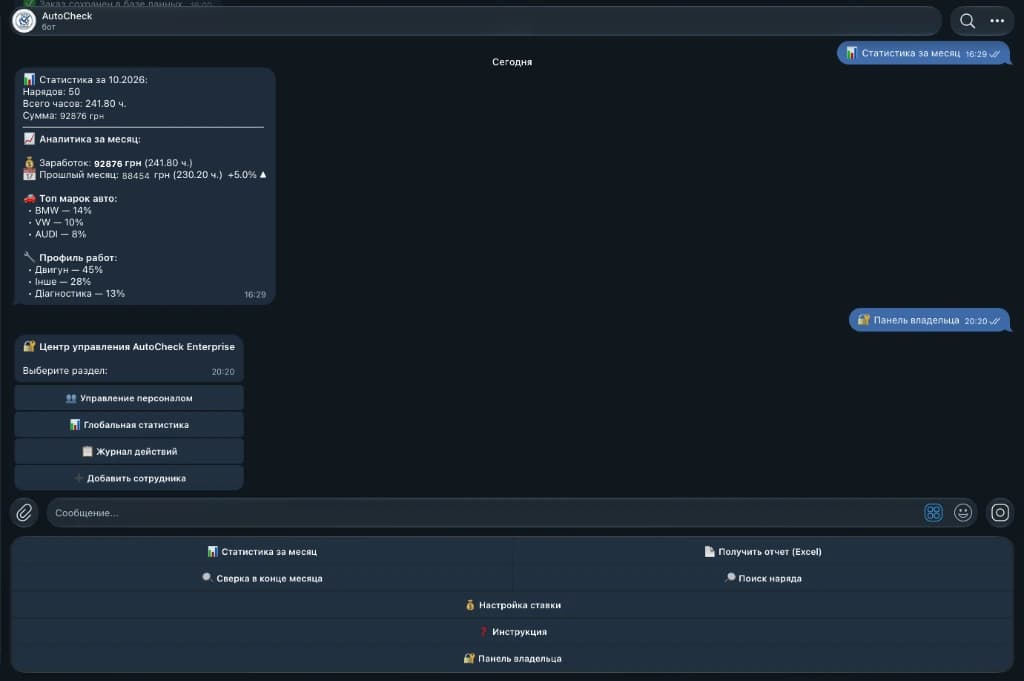This screenshot has width=1024, height=681.
Task: Attach a file with the paperclip icon
Action: click(x=24, y=513)
